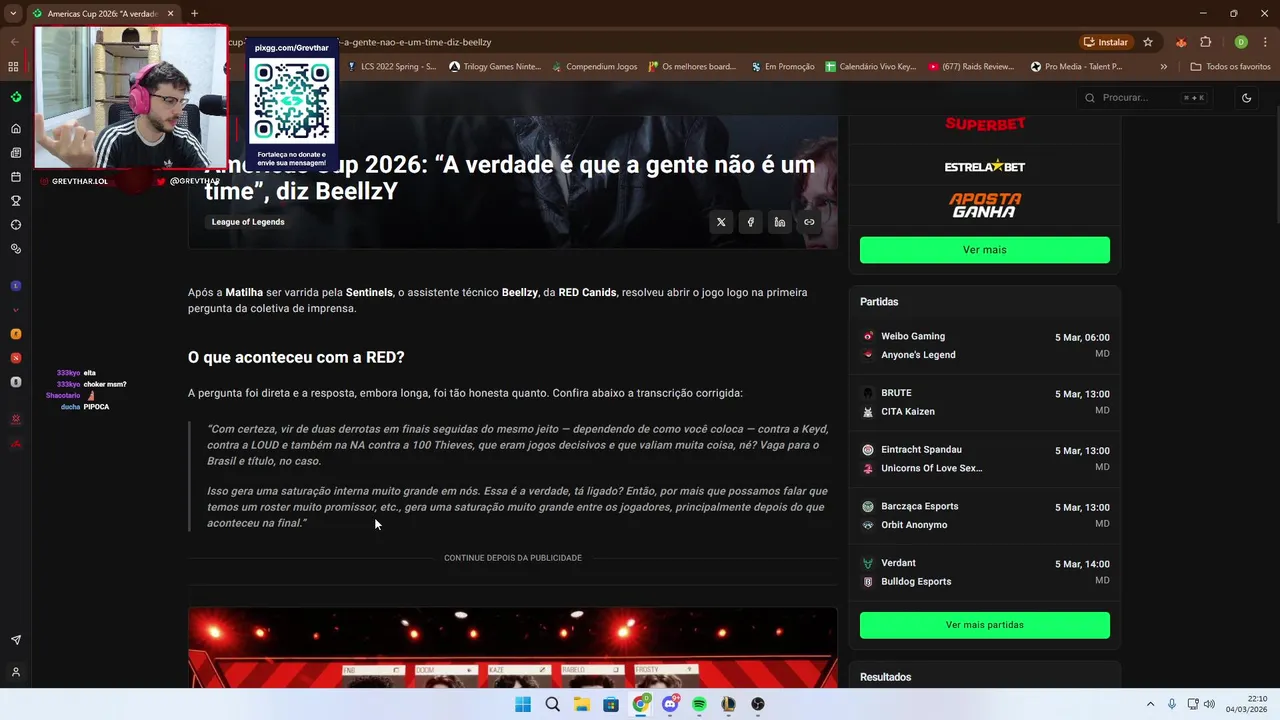
Task: Open the Chrome three-dot menu
Action: click(x=1265, y=42)
